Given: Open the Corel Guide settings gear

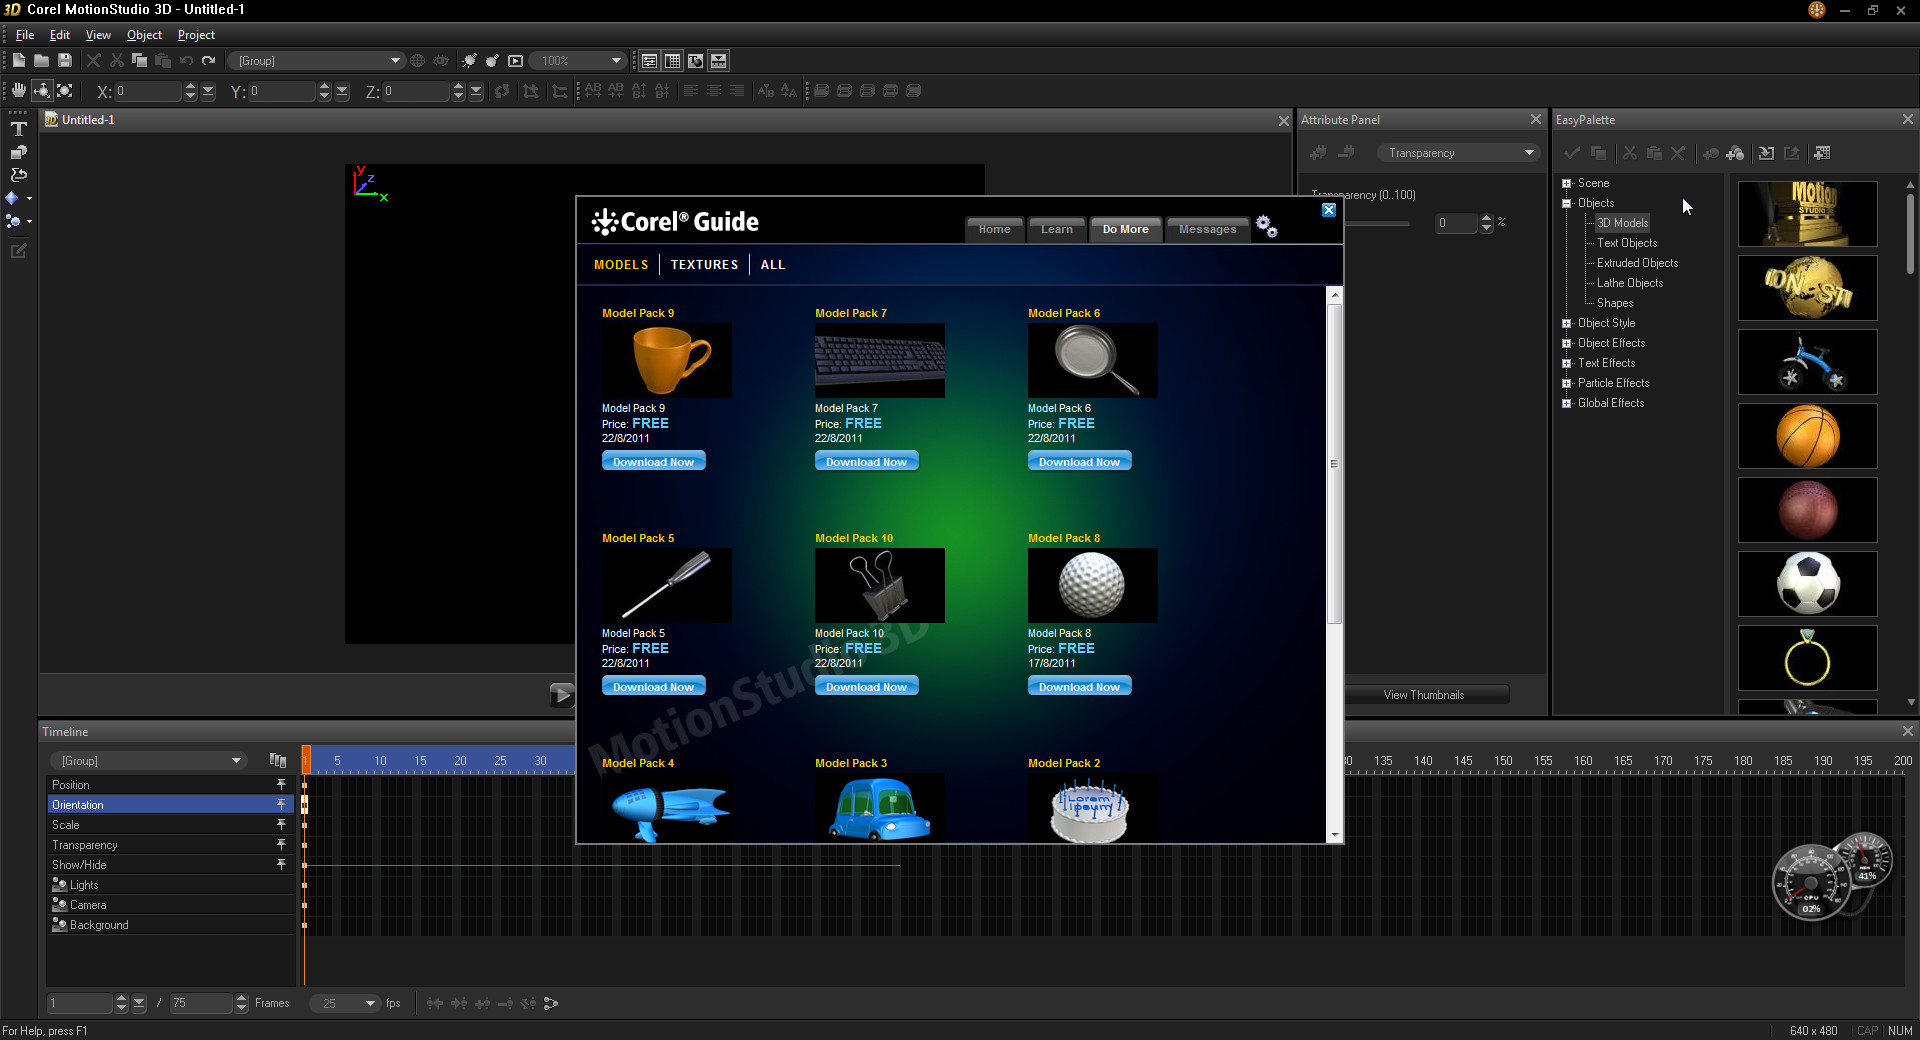Looking at the screenshot, I should [x=1266, y=227].
